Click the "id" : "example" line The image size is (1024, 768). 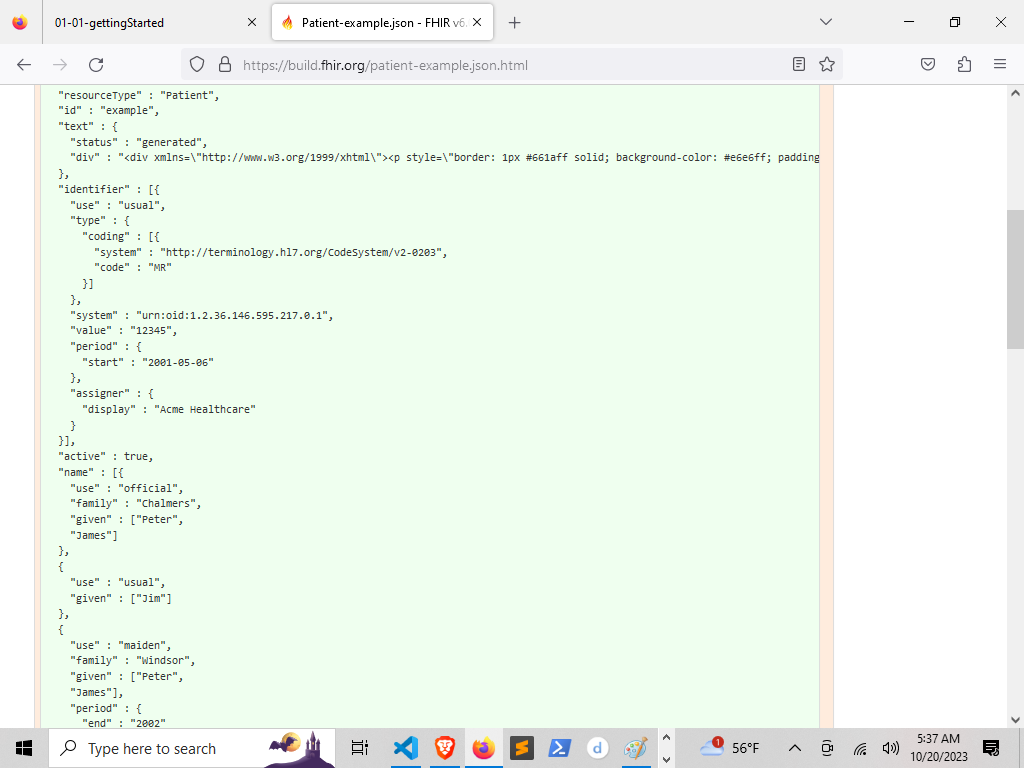(109, 111)
